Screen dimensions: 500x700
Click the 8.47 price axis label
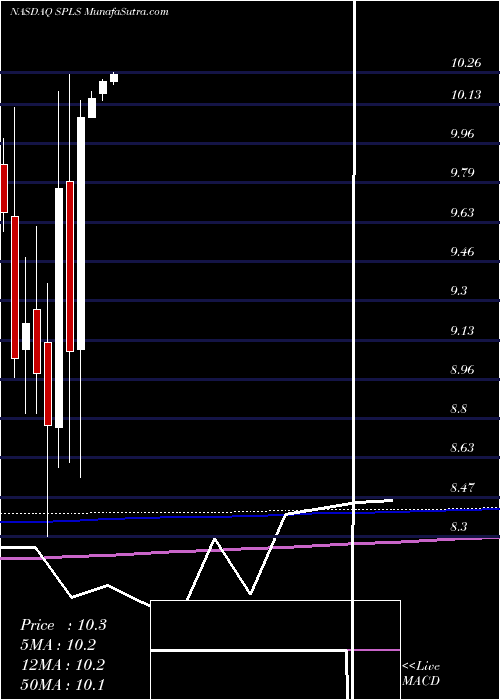point(462,488)
